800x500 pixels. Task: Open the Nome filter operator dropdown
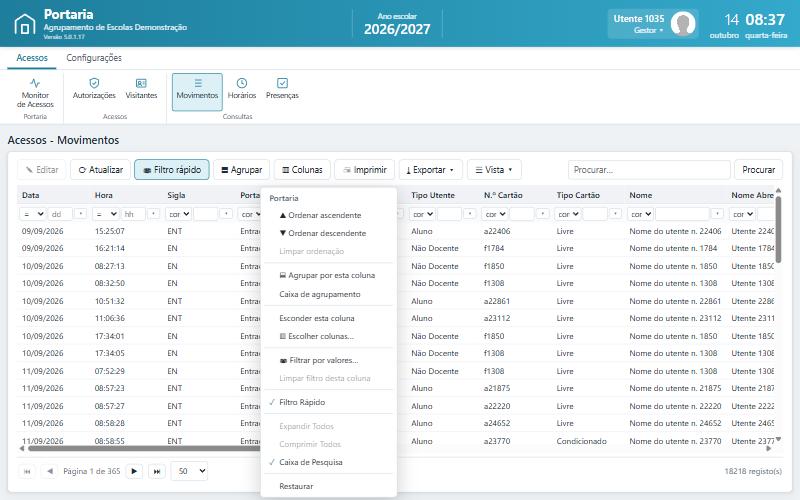(641, 214)
